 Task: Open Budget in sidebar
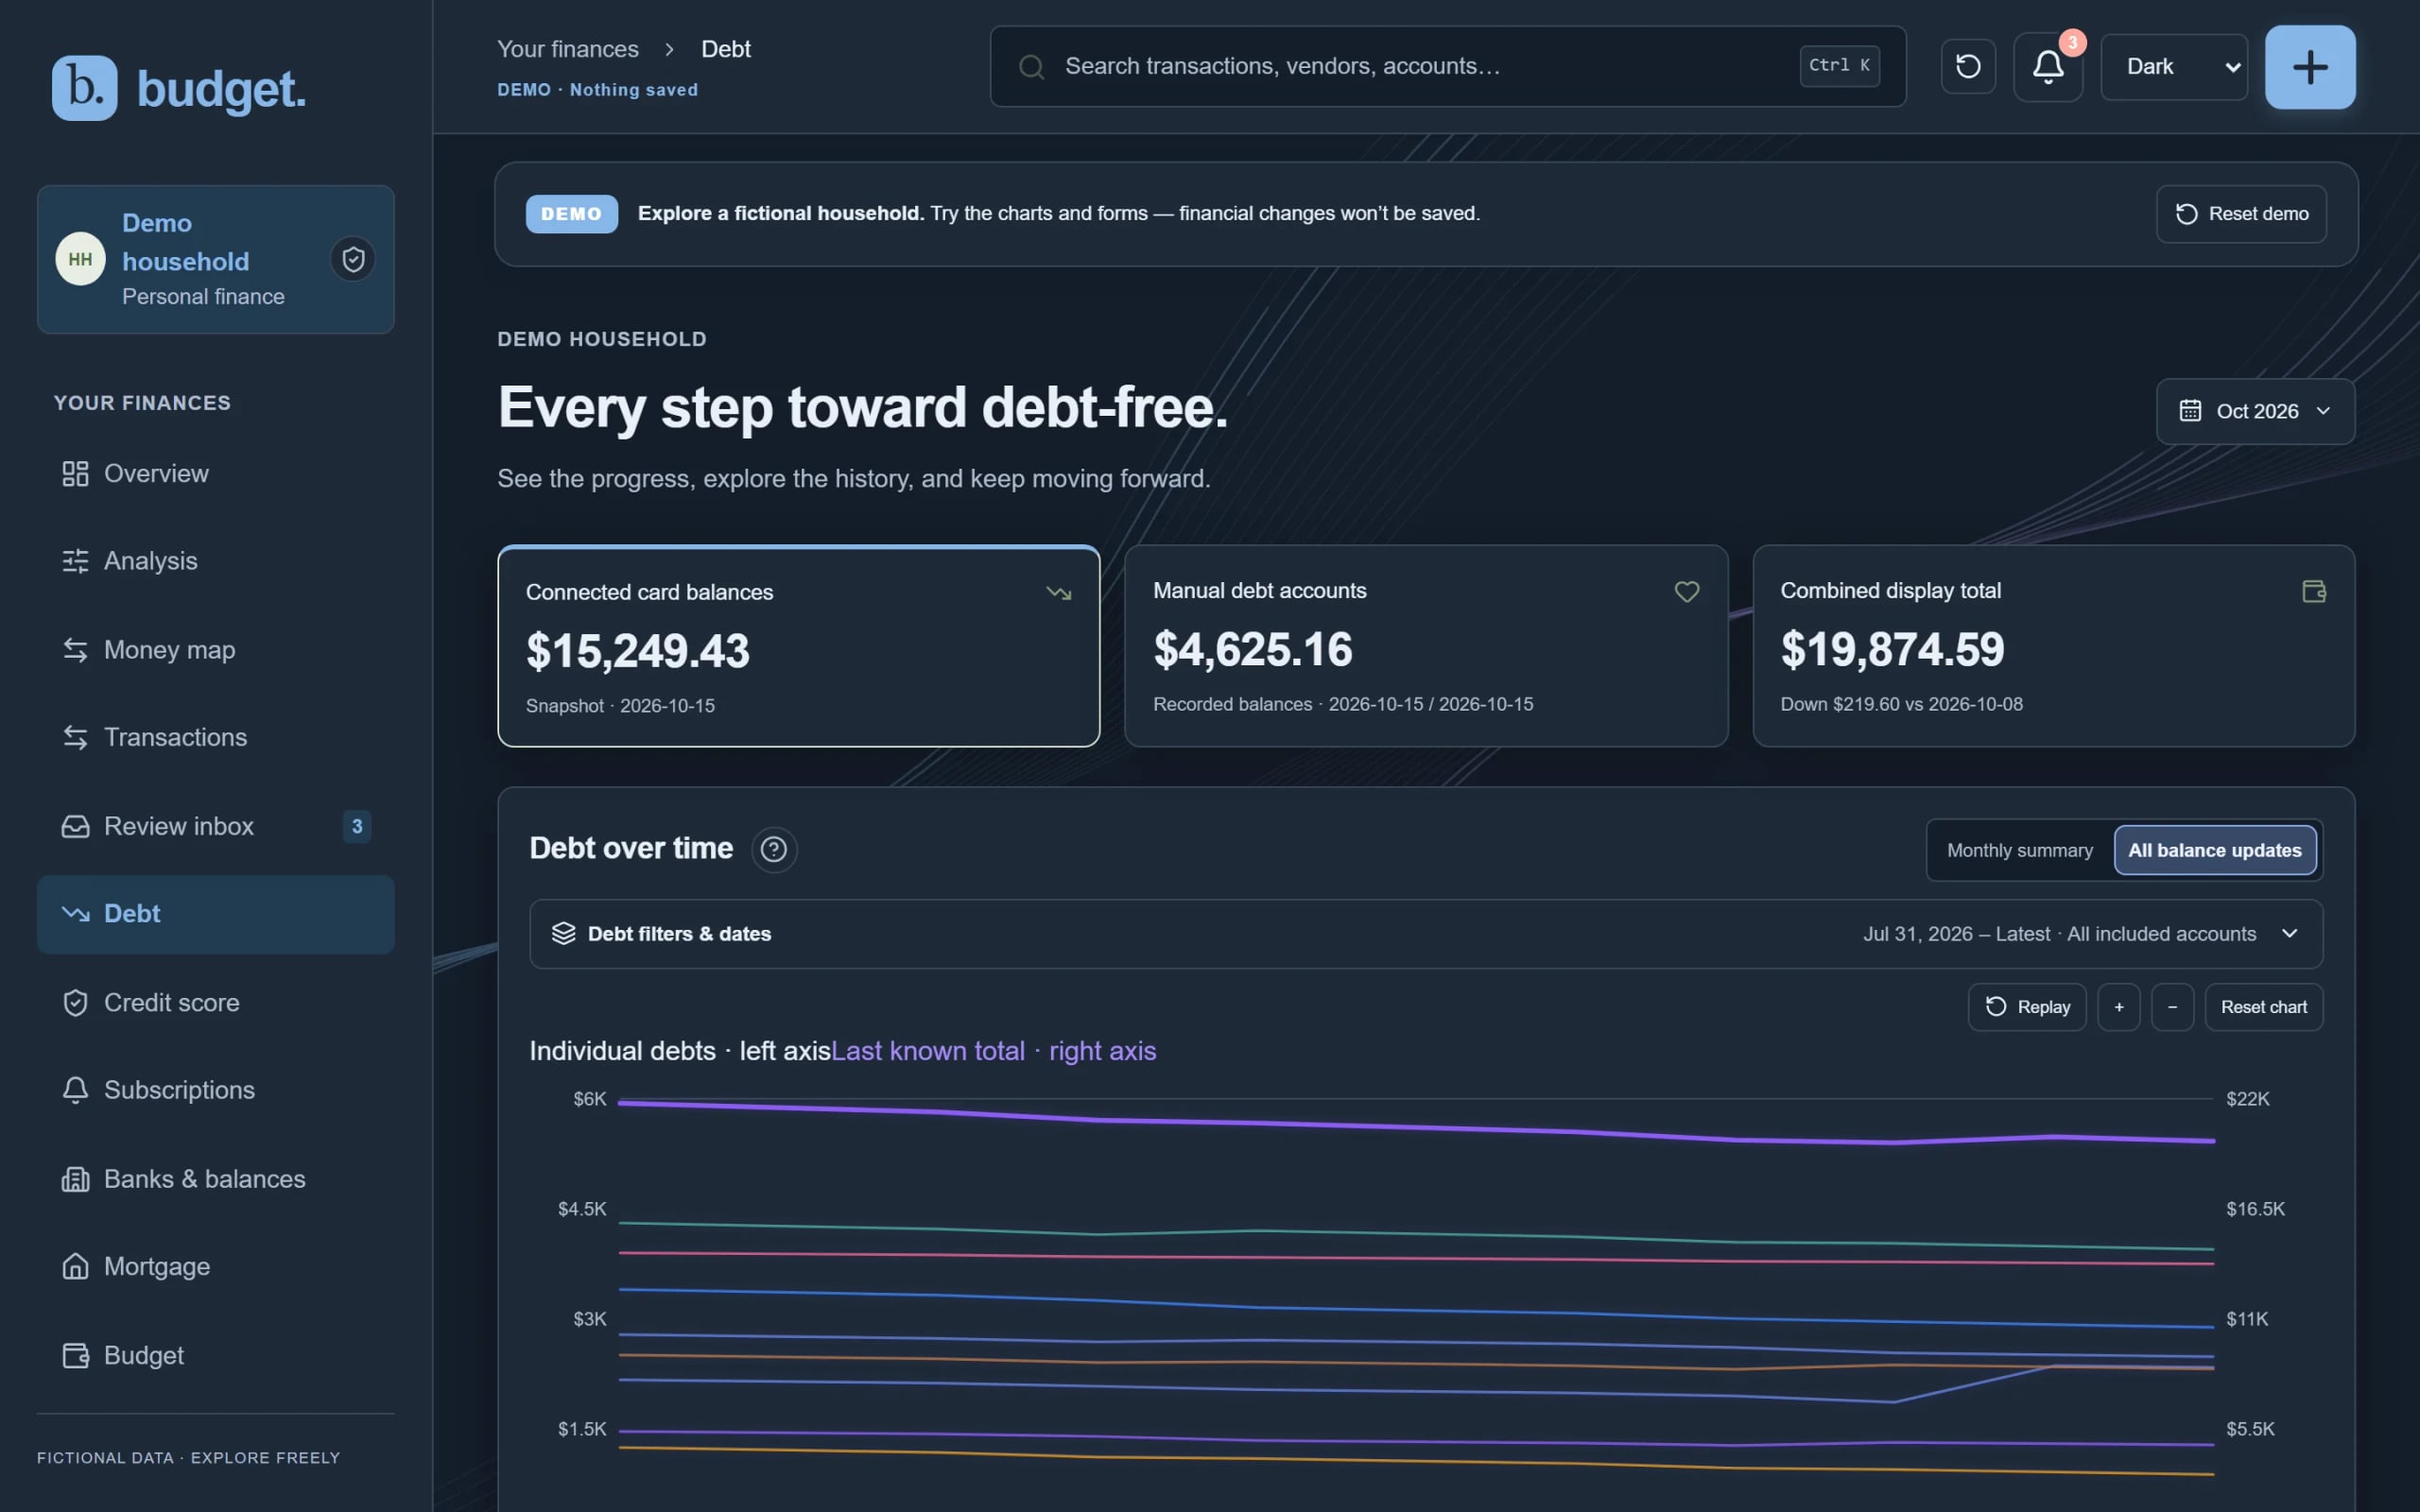pyautogui.click(x=216, y=1356)
